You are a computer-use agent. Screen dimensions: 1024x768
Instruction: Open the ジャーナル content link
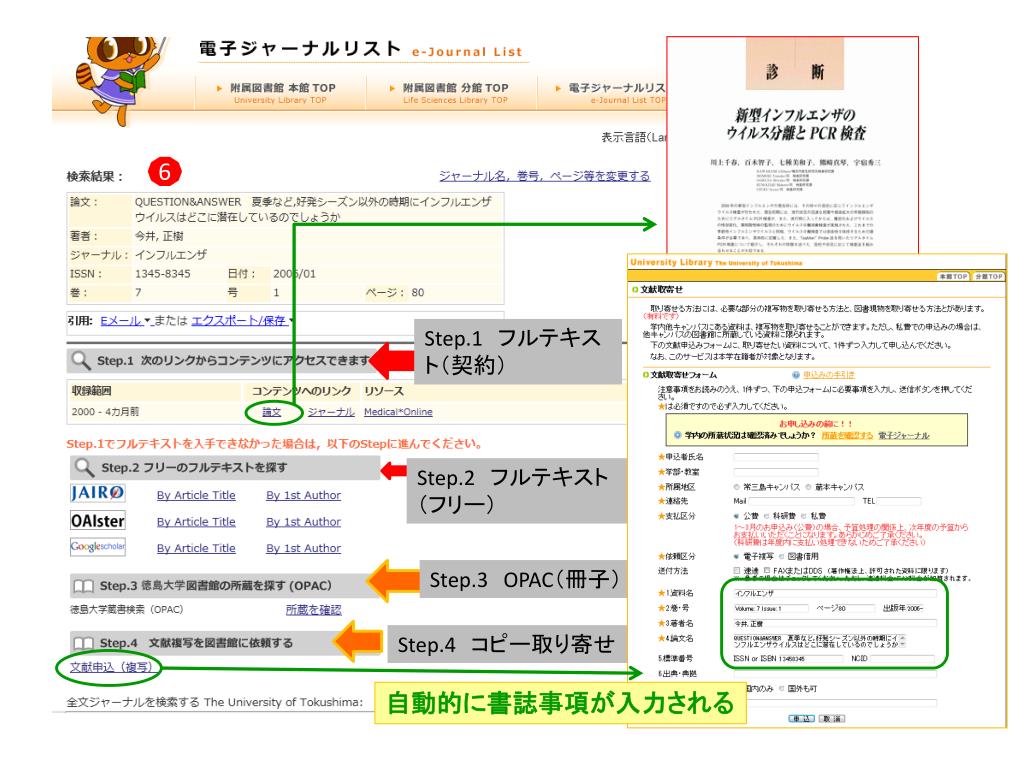point(331,412)
